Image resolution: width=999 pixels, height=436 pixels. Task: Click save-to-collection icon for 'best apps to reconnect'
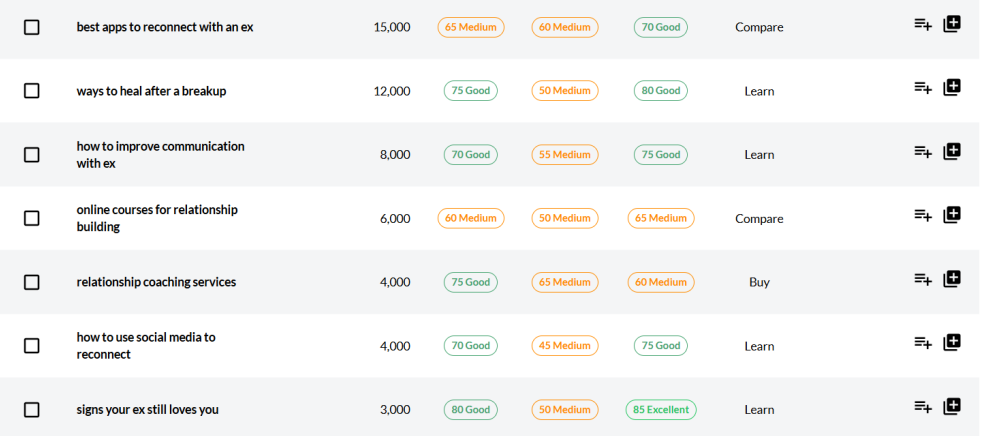(952, 24)
